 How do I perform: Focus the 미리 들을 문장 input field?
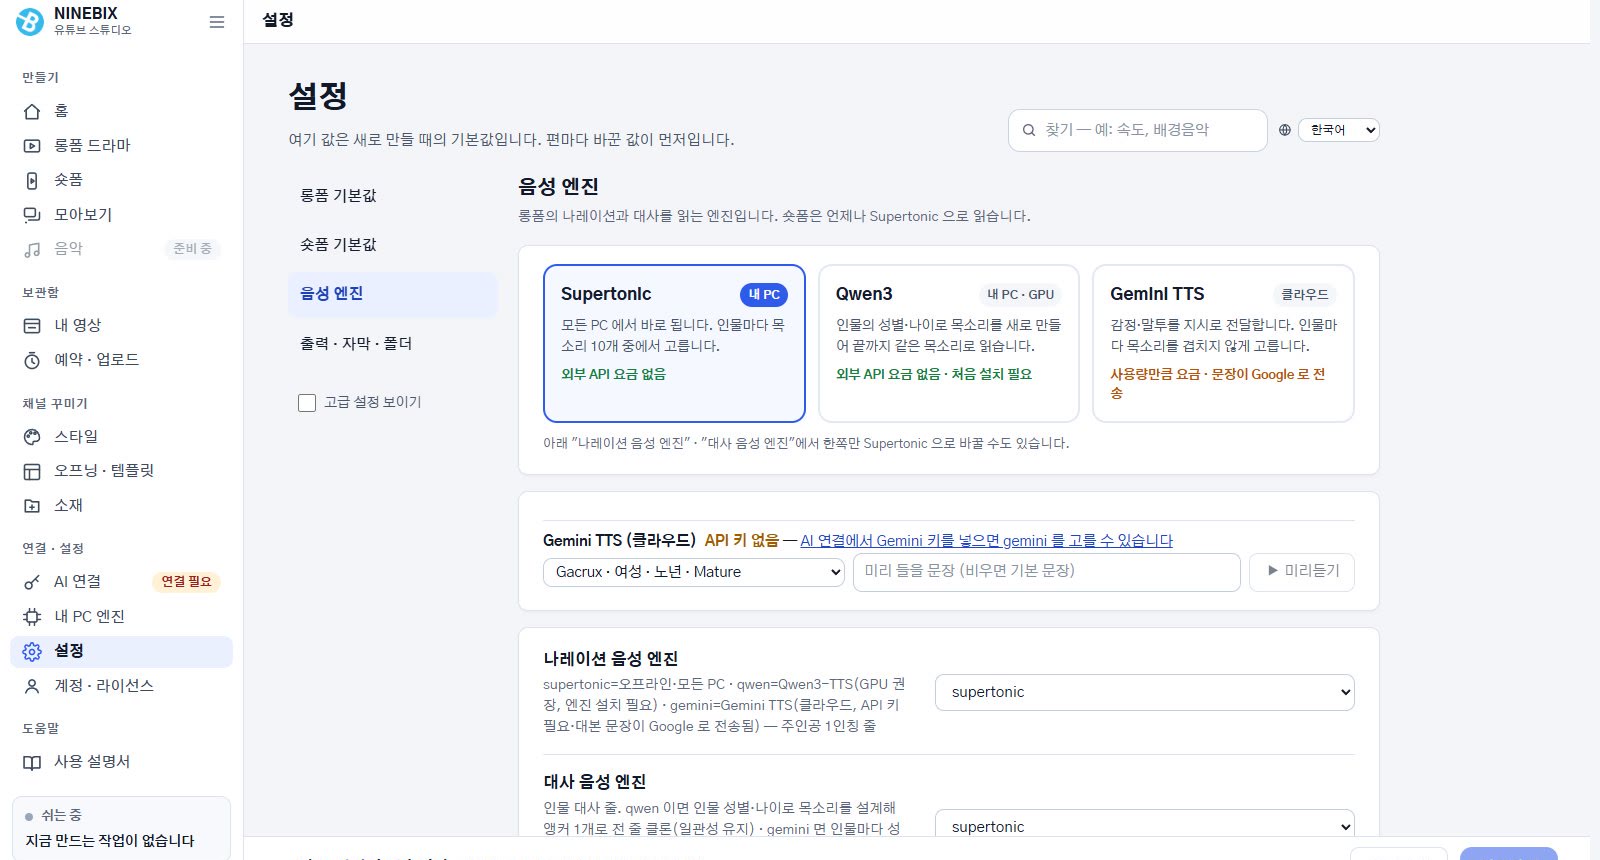(x=1047, y=572)
